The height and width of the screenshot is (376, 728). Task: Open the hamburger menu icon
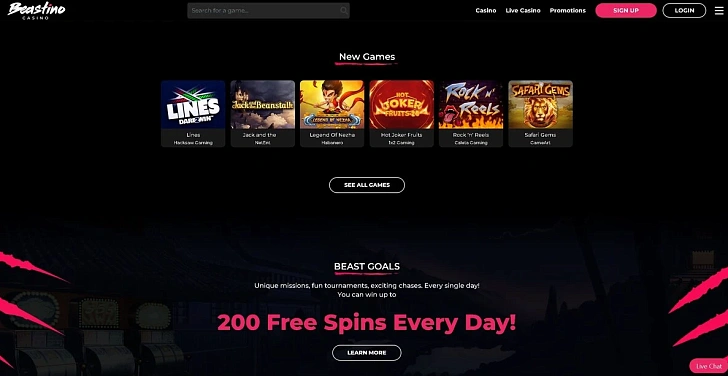pyautogui.click(x=719, y=10)
